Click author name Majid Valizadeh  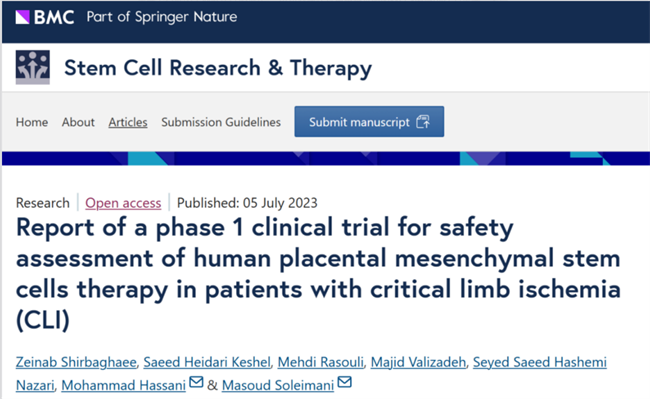pyautogui.click(x=418, y=362)
